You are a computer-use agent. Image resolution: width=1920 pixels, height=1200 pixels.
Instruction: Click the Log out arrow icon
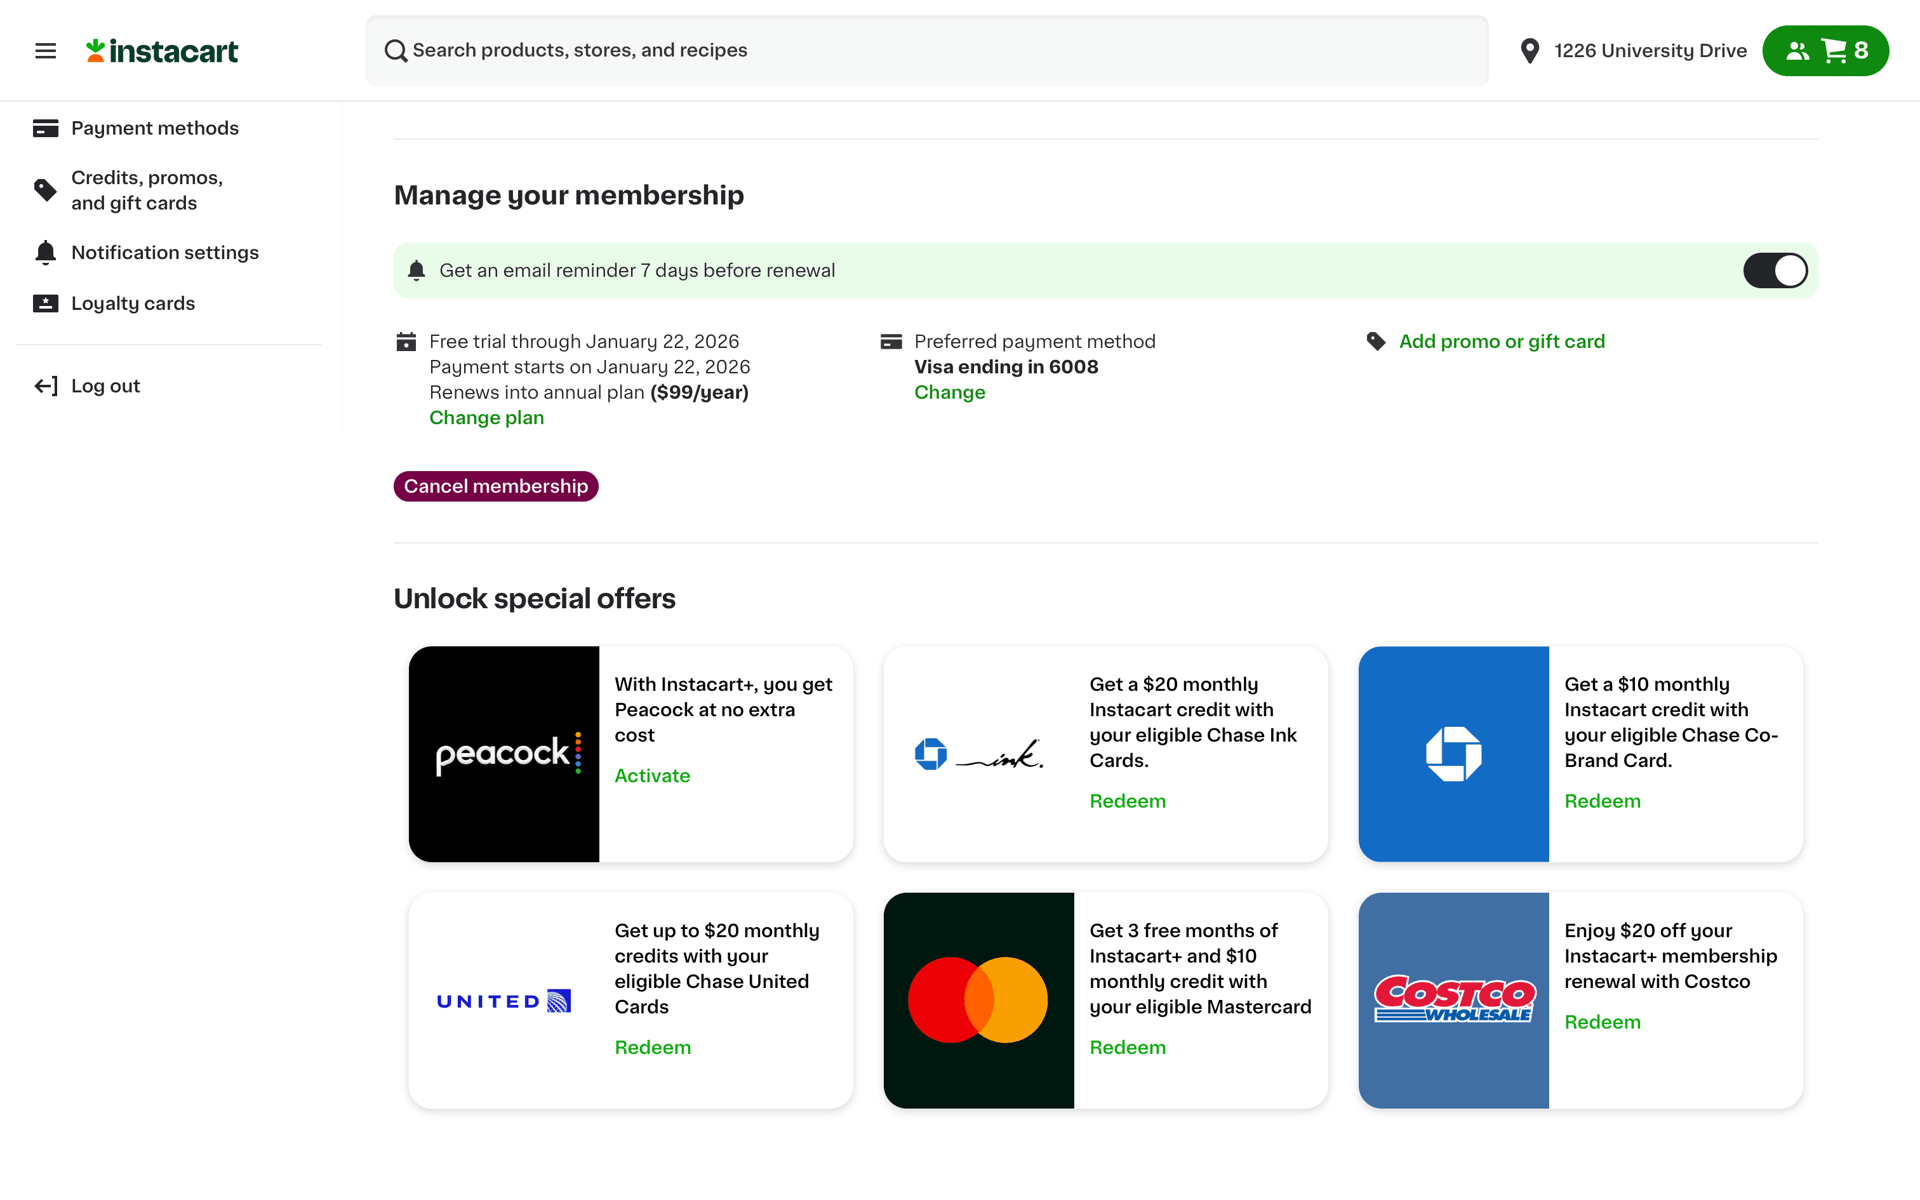pos(45,386)
